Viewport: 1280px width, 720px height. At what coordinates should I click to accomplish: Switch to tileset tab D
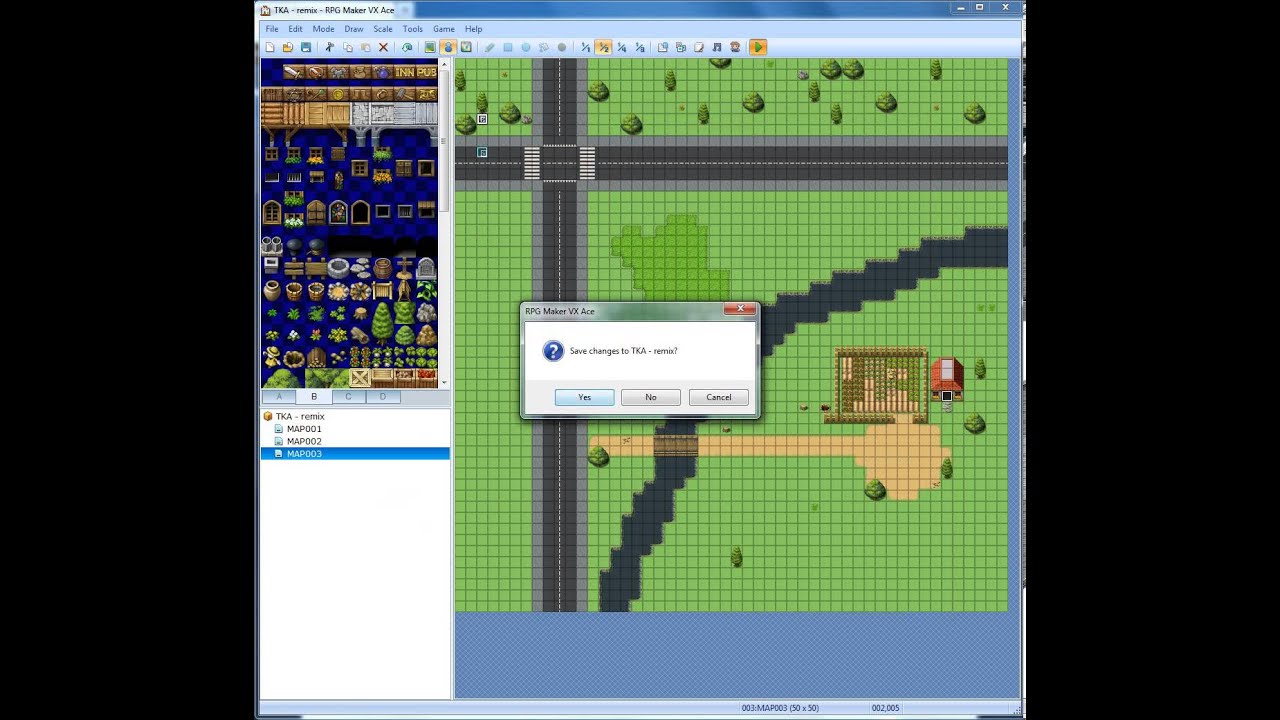click(x=382, y=397)
